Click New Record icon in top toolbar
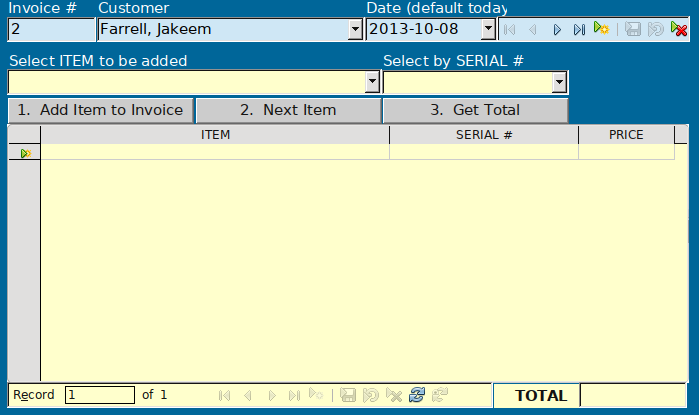 point(601,30)
